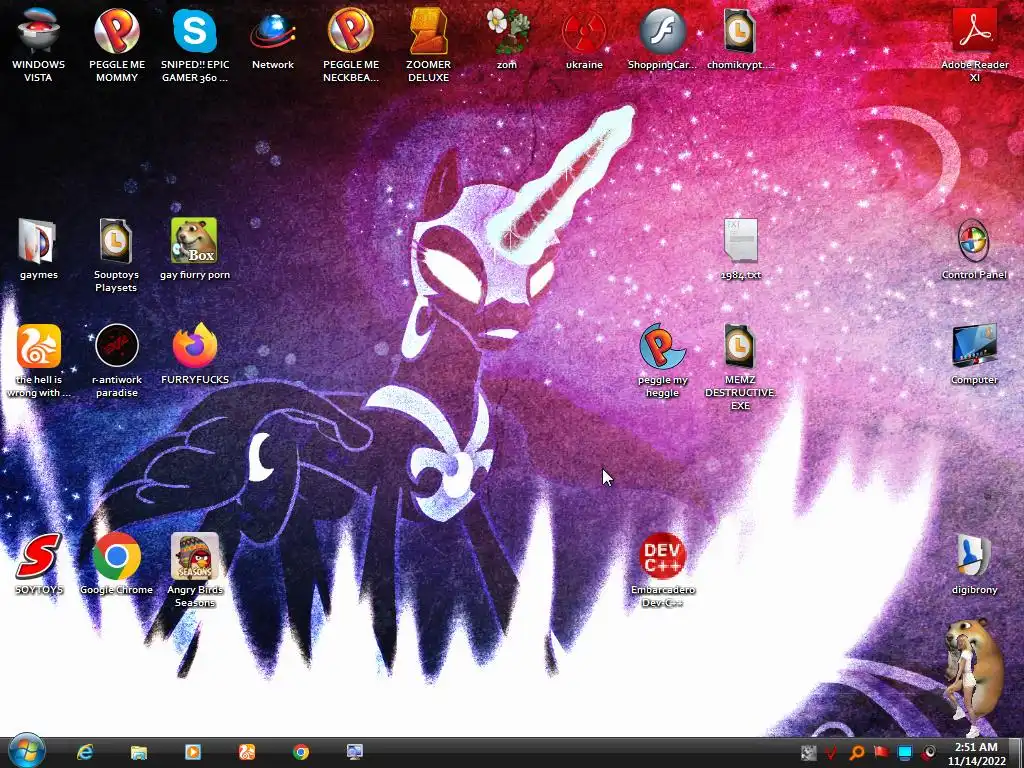Select the MEMZ DESTRUCTIVE.EXE file icon
Image resolution: width=1024 pixels, height=768 pixels.
click(740, 346)
